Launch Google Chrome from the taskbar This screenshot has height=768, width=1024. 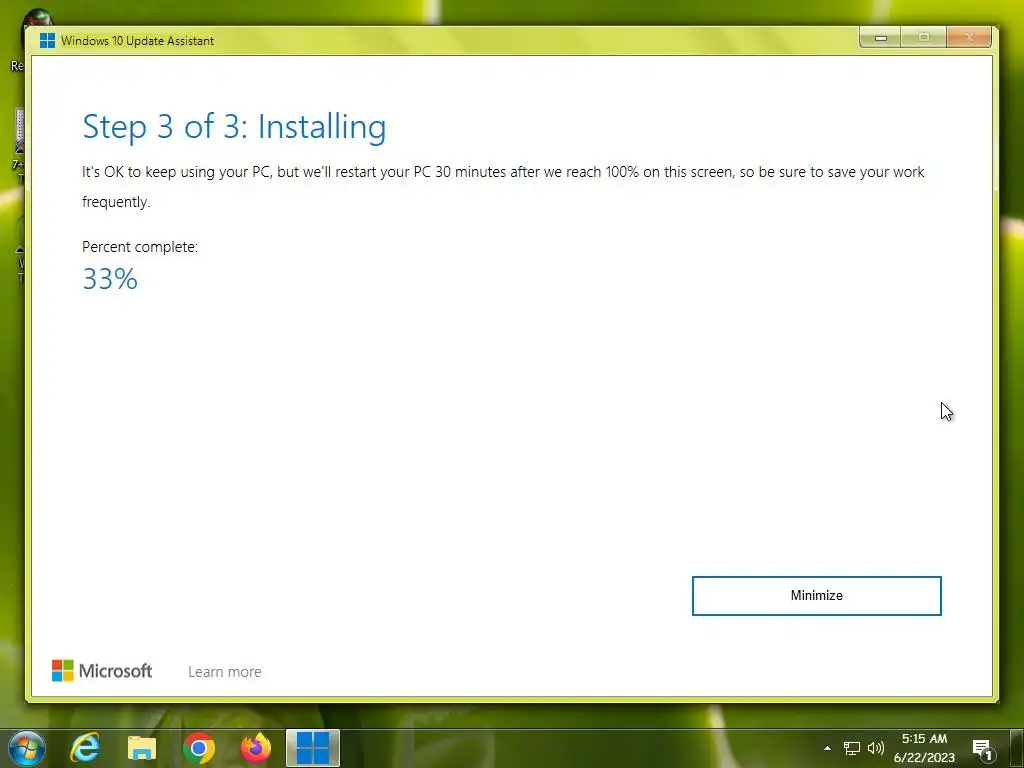(x=199, y=748)
